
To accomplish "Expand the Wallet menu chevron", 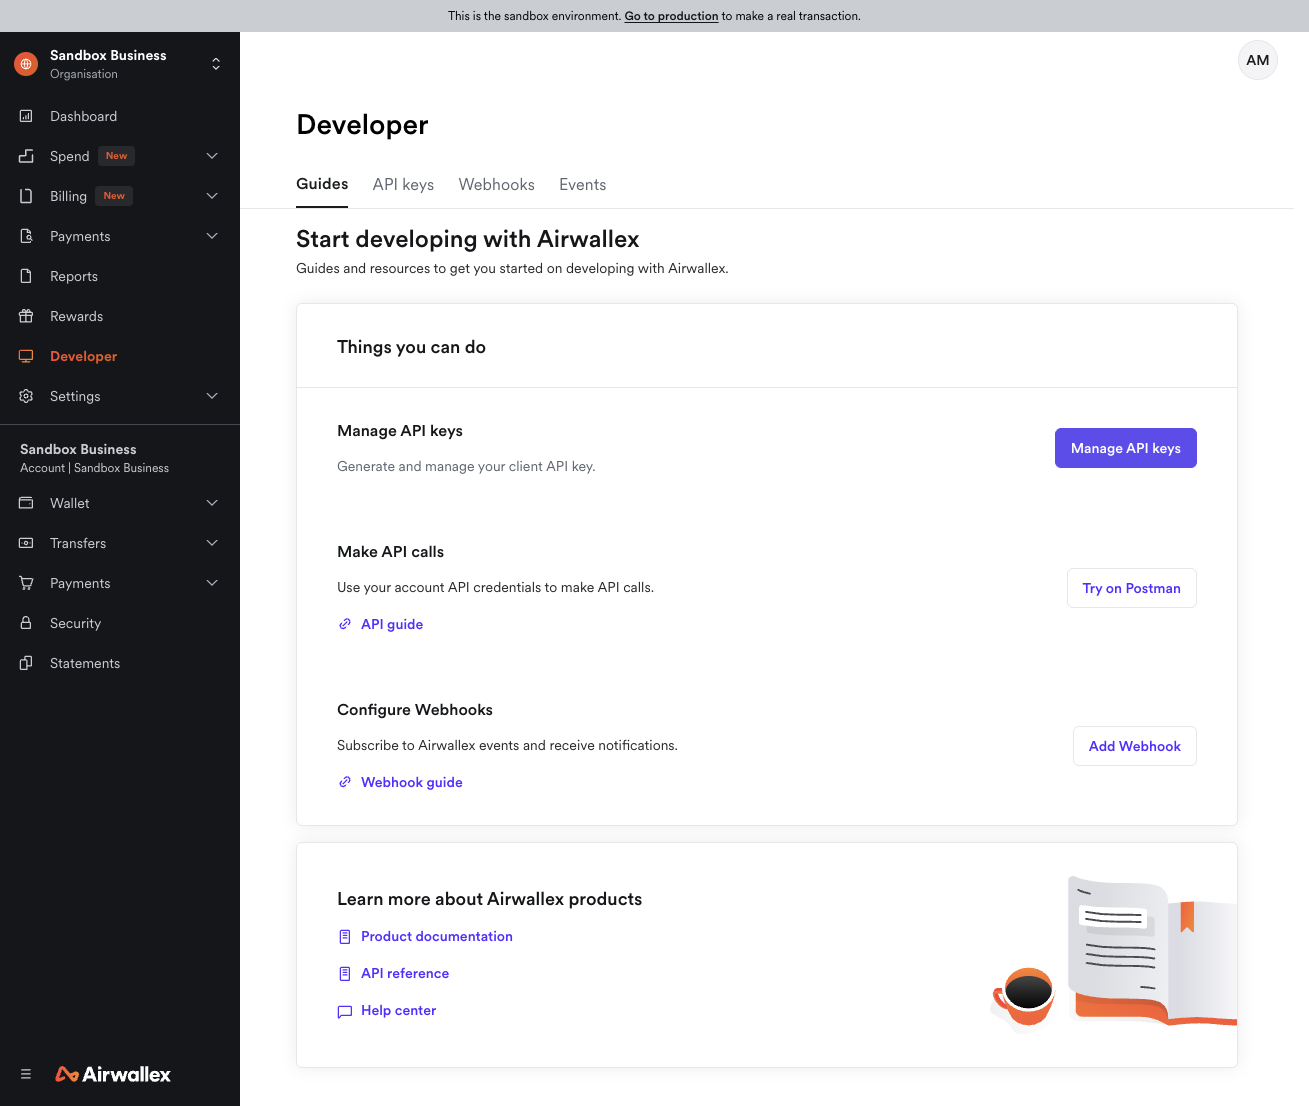I will point(212,503).
